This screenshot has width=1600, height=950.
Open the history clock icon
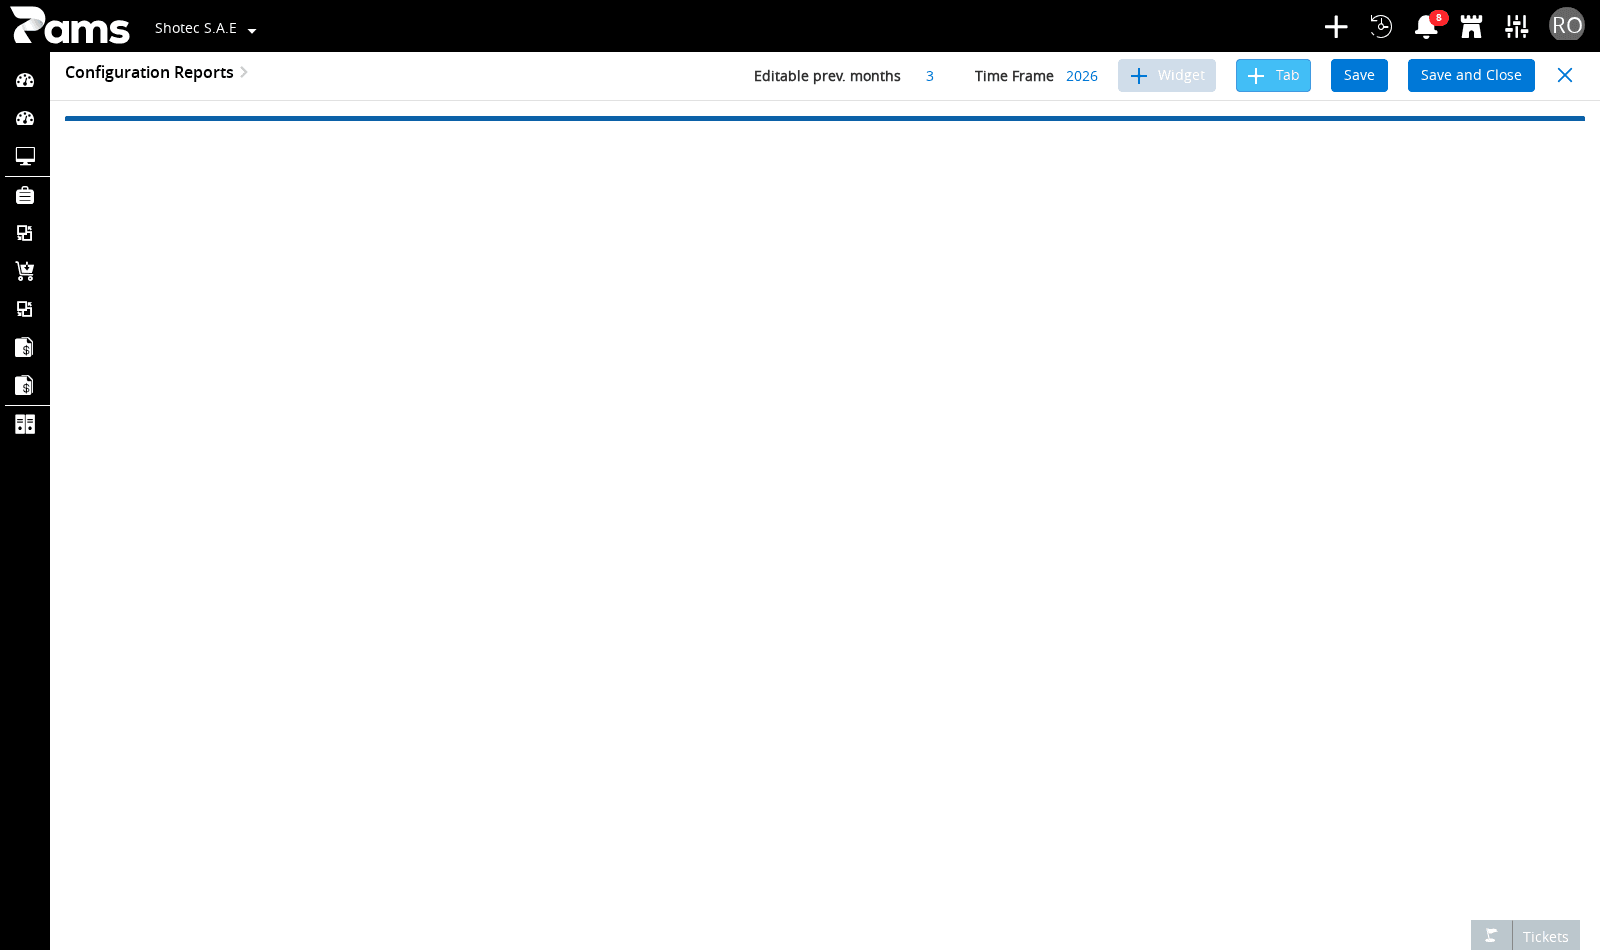[1381, 27]
